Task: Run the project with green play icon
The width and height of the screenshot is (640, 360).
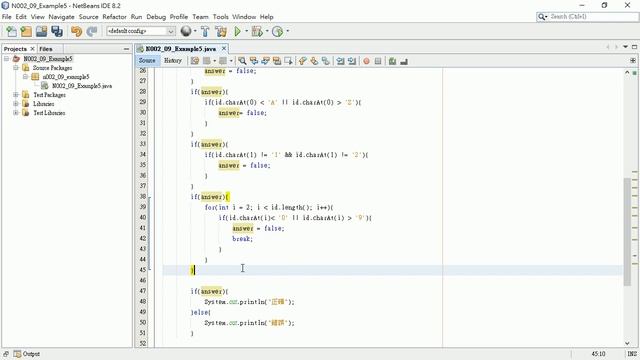Action: click(x=238, y=31)
